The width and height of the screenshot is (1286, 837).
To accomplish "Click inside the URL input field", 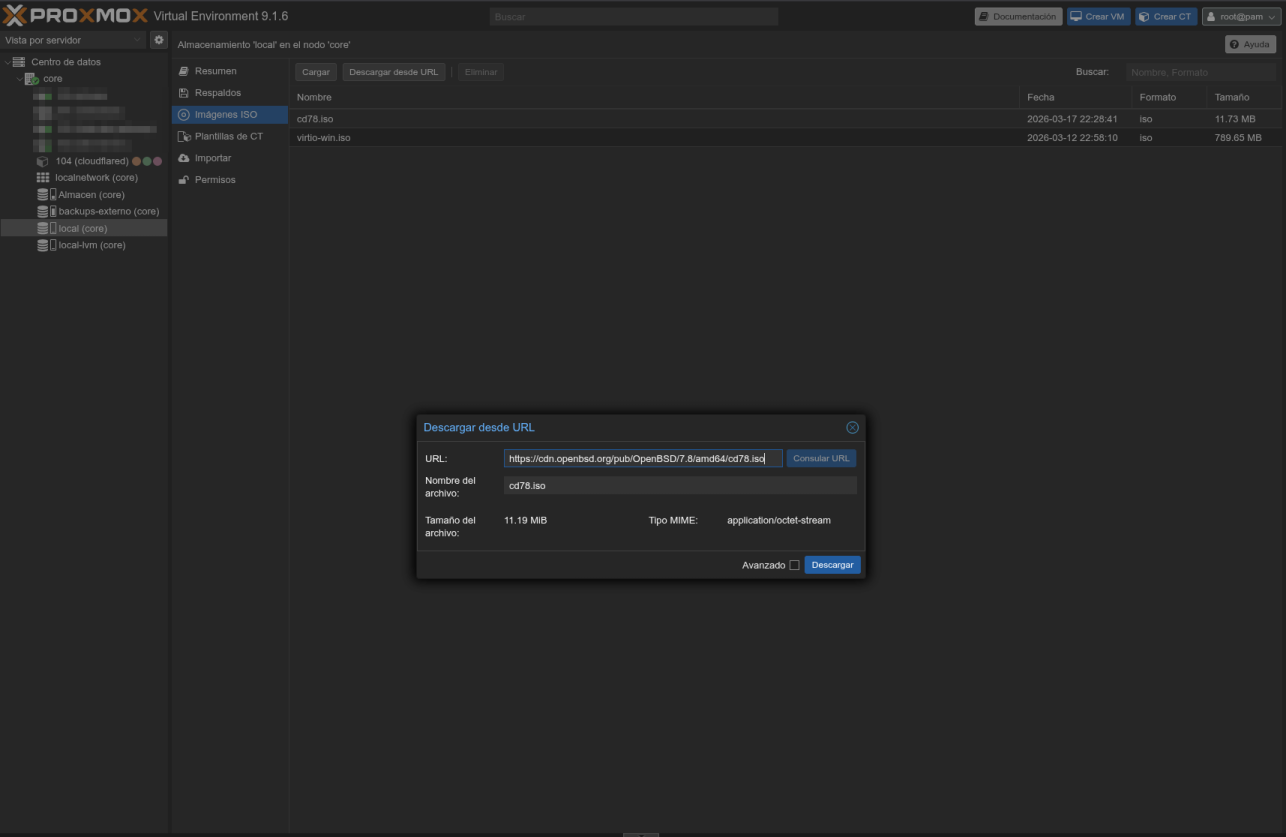I will point(640,458).
